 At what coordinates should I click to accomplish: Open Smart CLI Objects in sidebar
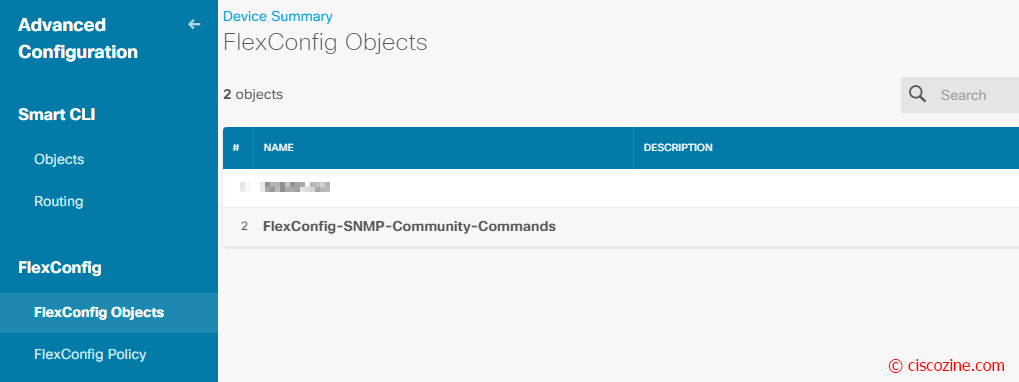click(59, 159)
